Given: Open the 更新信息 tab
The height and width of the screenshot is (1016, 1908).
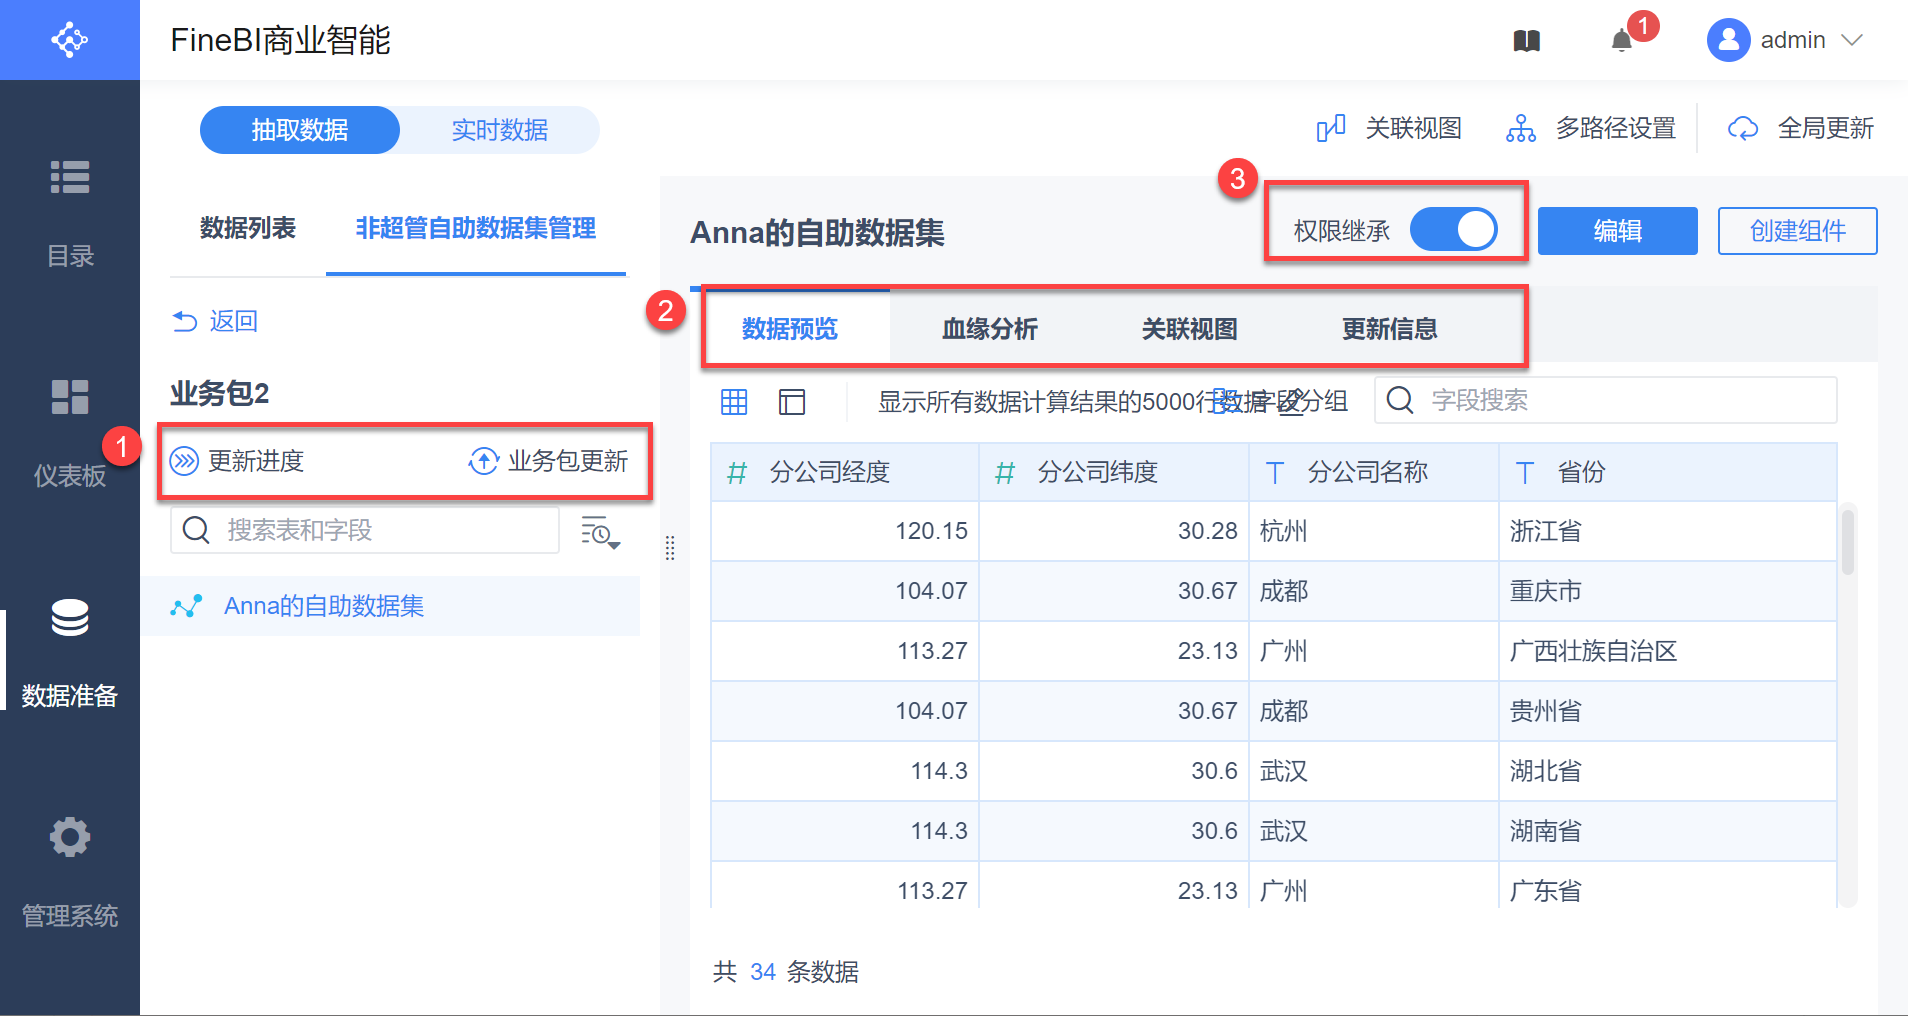Looking at the screenshot, I should click(1389, 329).
